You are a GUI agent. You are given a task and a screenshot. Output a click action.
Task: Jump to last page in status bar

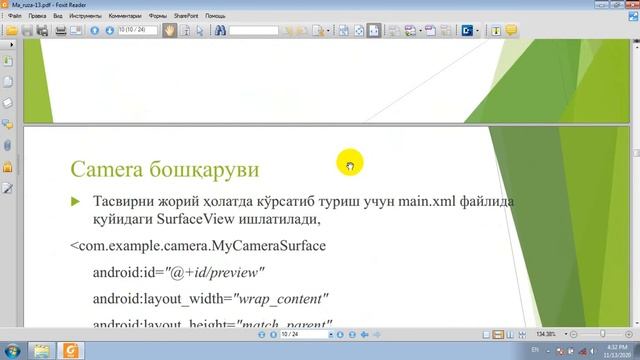pos(352,334)
